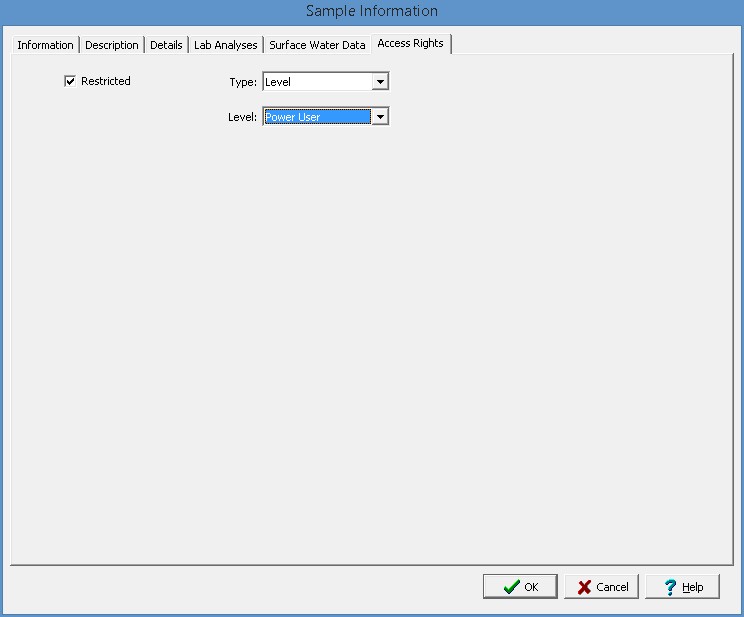Click the green checkmark icon on OK
Screen dimensions: 744x617
coord(511,587)
